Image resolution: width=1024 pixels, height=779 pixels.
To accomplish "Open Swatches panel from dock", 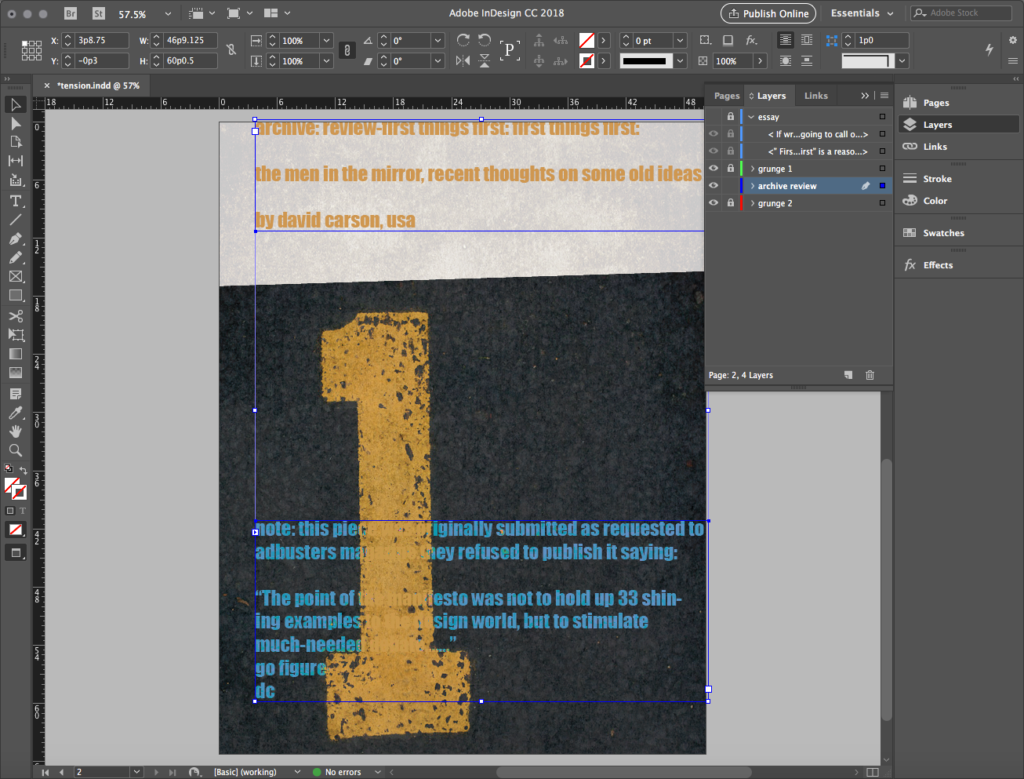I will pos(944,233).
